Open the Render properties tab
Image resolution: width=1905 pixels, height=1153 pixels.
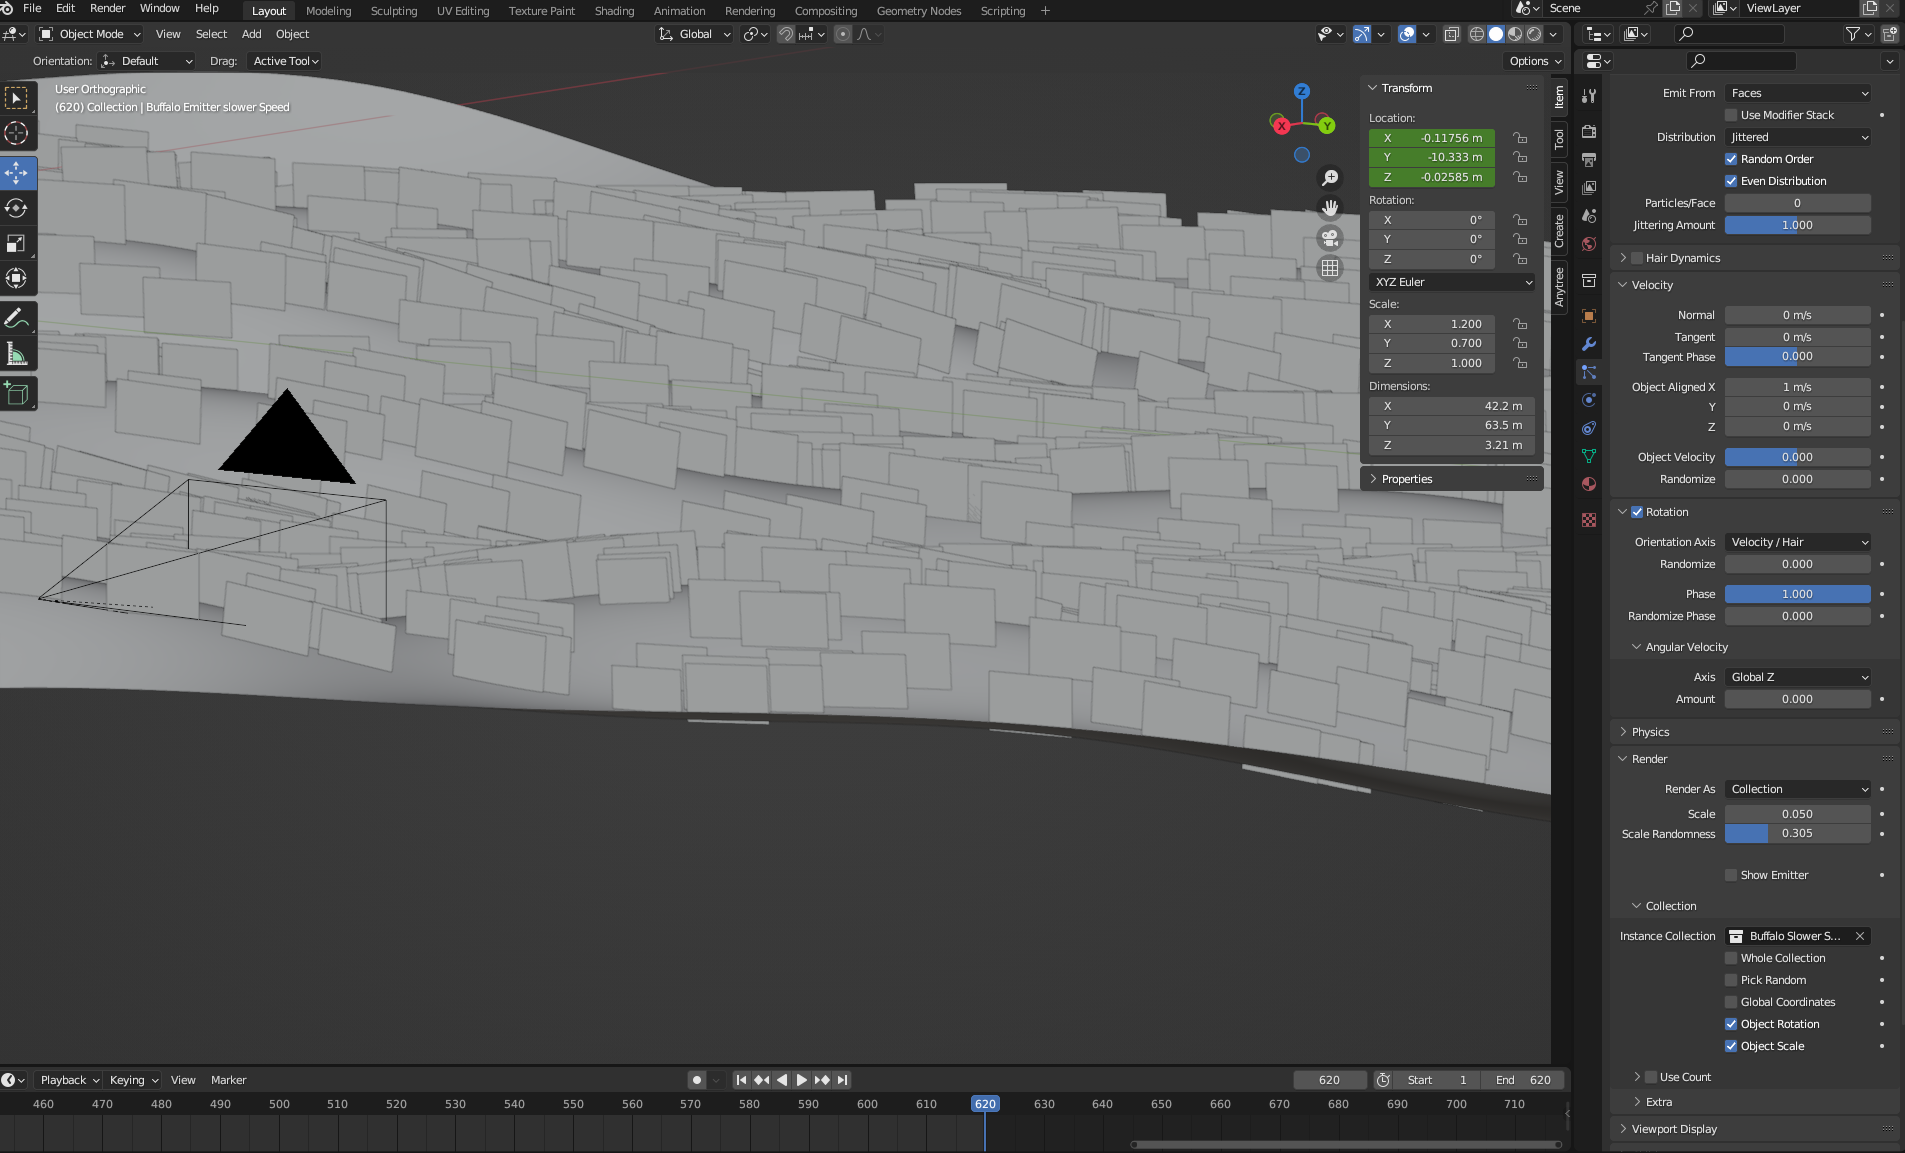click(x=1589, y=132)
